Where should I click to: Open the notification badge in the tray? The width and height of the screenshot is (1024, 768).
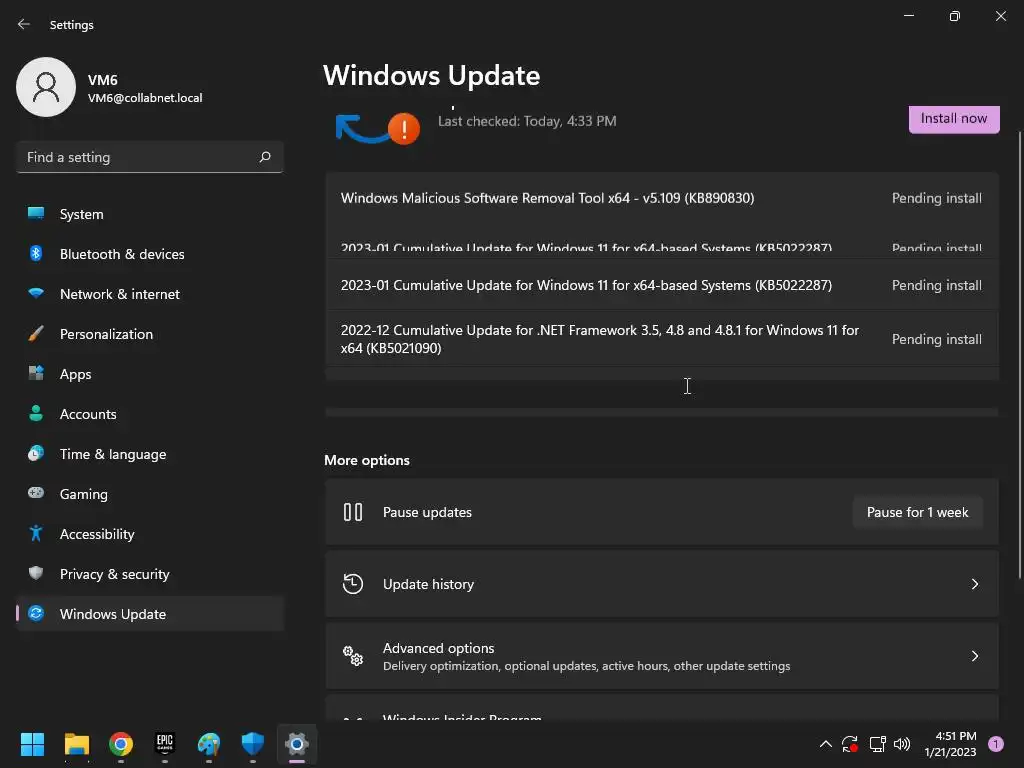tap(996, 744)
